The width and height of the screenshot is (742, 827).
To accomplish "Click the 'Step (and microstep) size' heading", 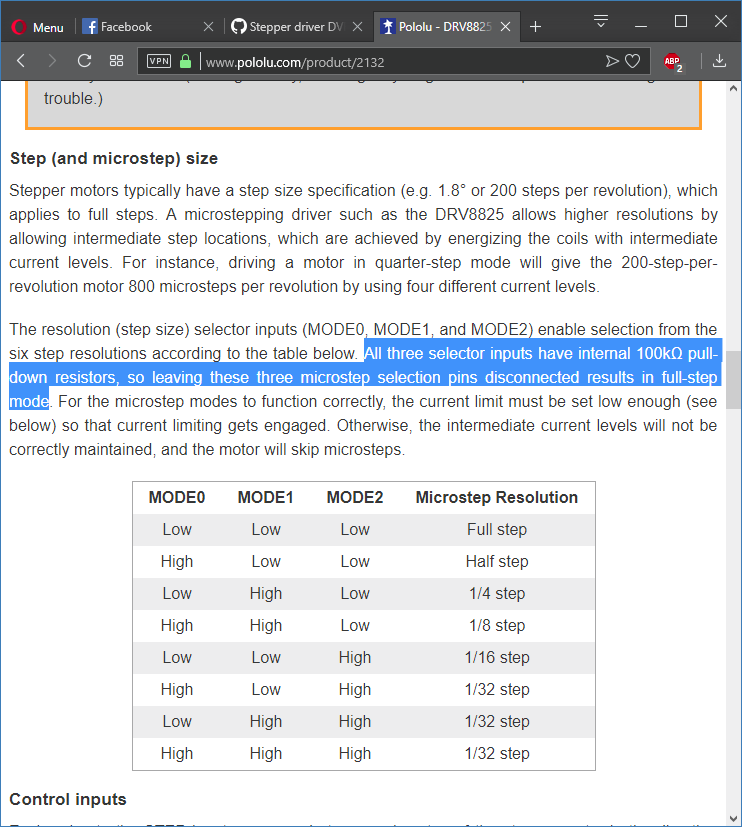I will point(114,158).
